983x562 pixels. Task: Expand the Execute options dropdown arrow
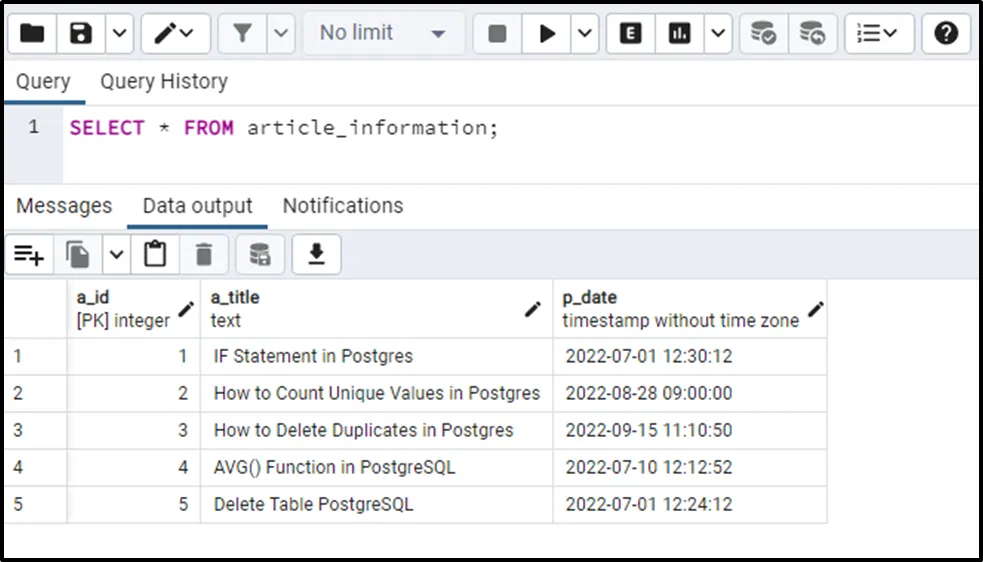tap(584, 33)
